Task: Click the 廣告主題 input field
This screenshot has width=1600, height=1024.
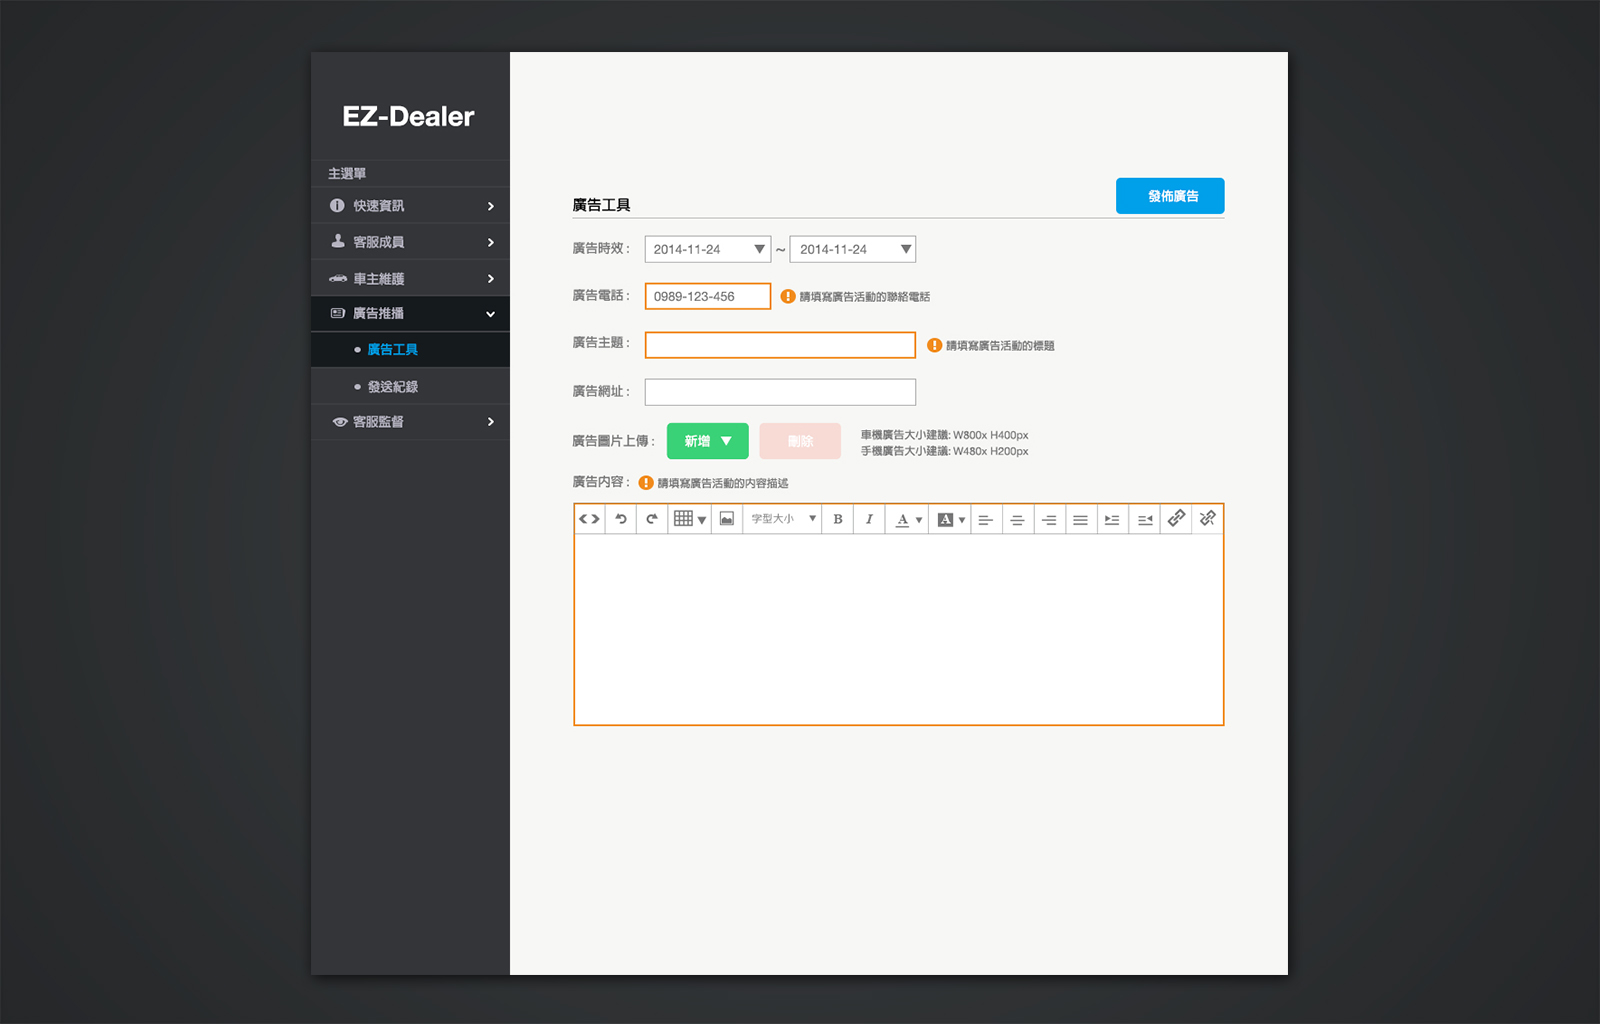Action: pyautogui.click(x=780, y=345)
